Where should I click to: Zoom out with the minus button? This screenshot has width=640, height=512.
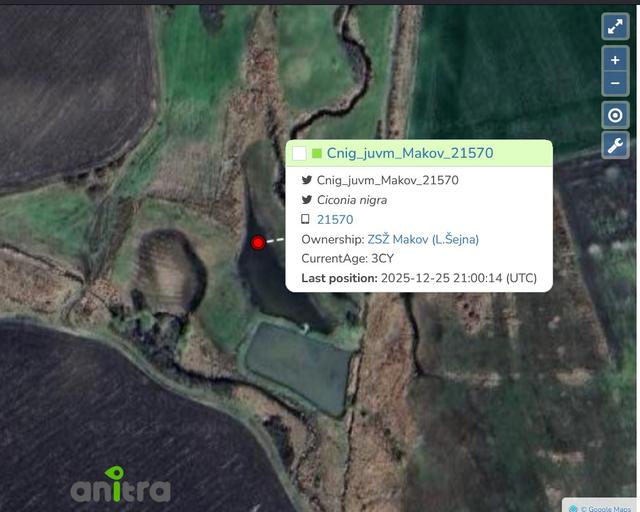pyautogui.click(x=615, y=83)
